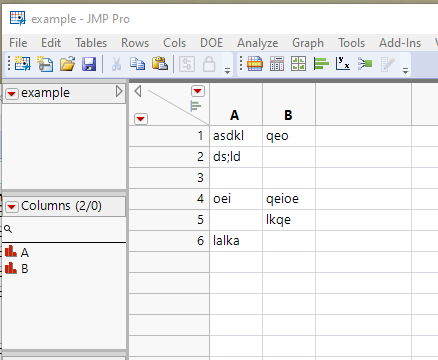Select row number 1

(x=169, y=136)
